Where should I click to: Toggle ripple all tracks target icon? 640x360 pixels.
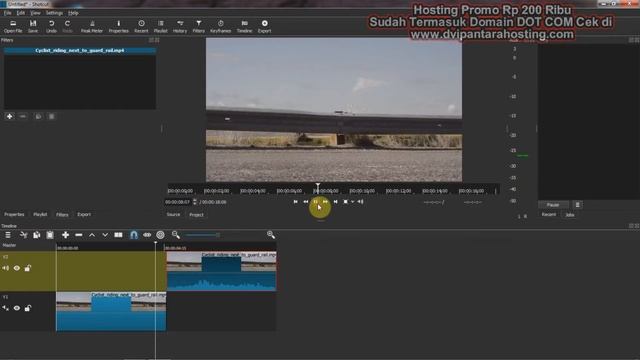tap(160, 235)
